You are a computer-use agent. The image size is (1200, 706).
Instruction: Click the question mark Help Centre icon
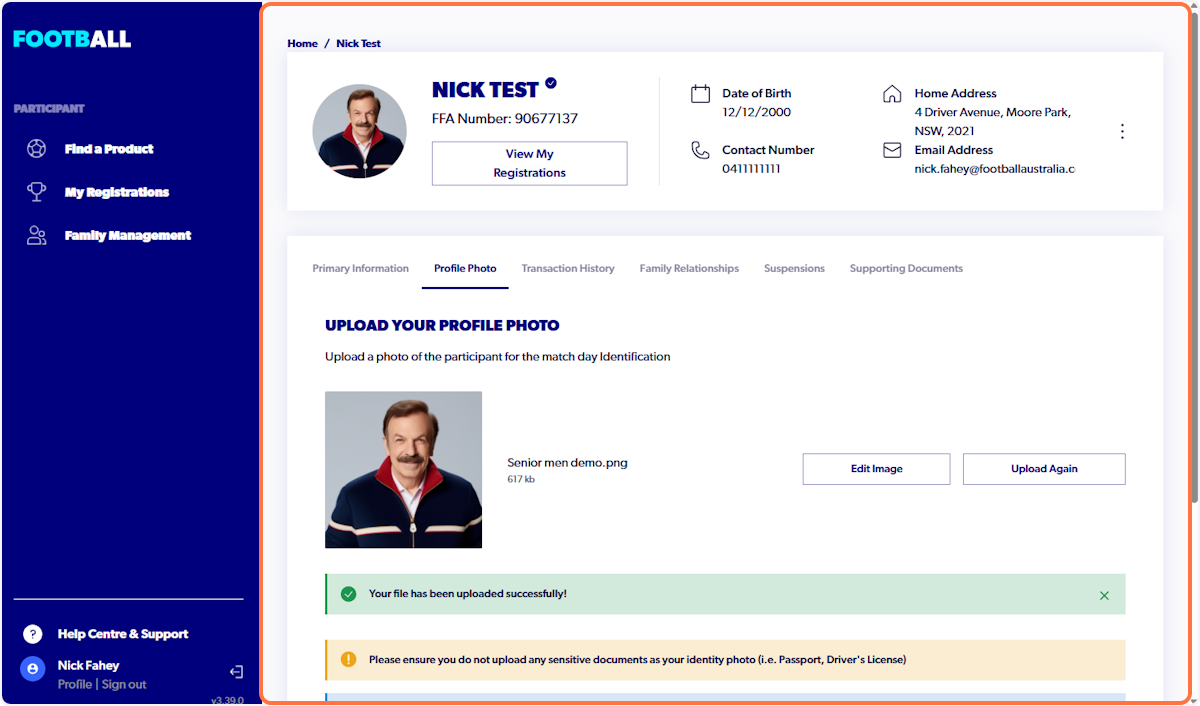[33, 634]
